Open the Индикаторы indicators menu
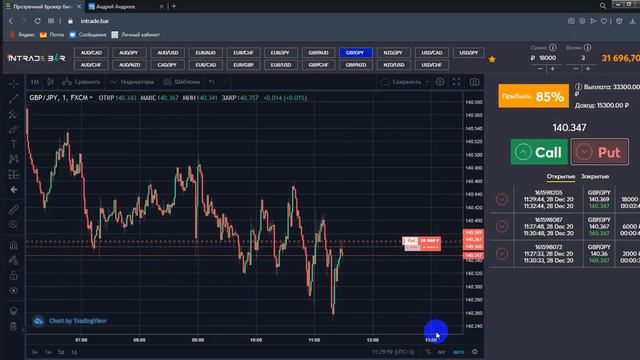The width and height of the screenshot is (640, 360). pyautogui.click(x=132, y=82)
